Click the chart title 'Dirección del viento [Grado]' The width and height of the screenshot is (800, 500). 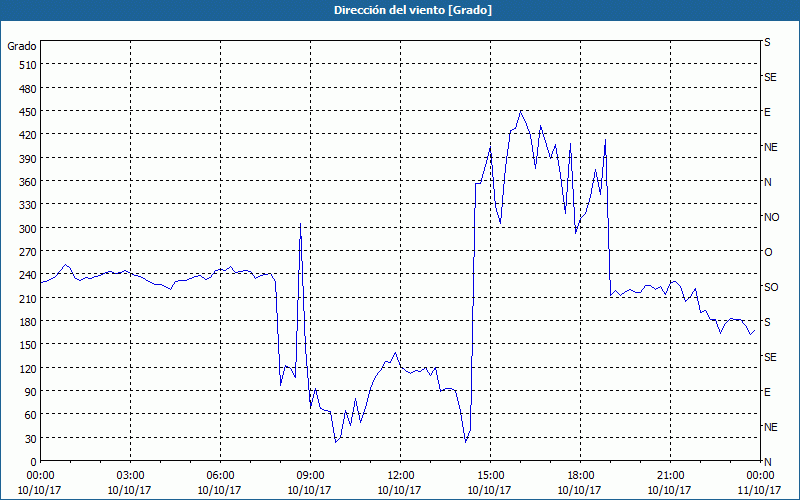coord(413,10)
